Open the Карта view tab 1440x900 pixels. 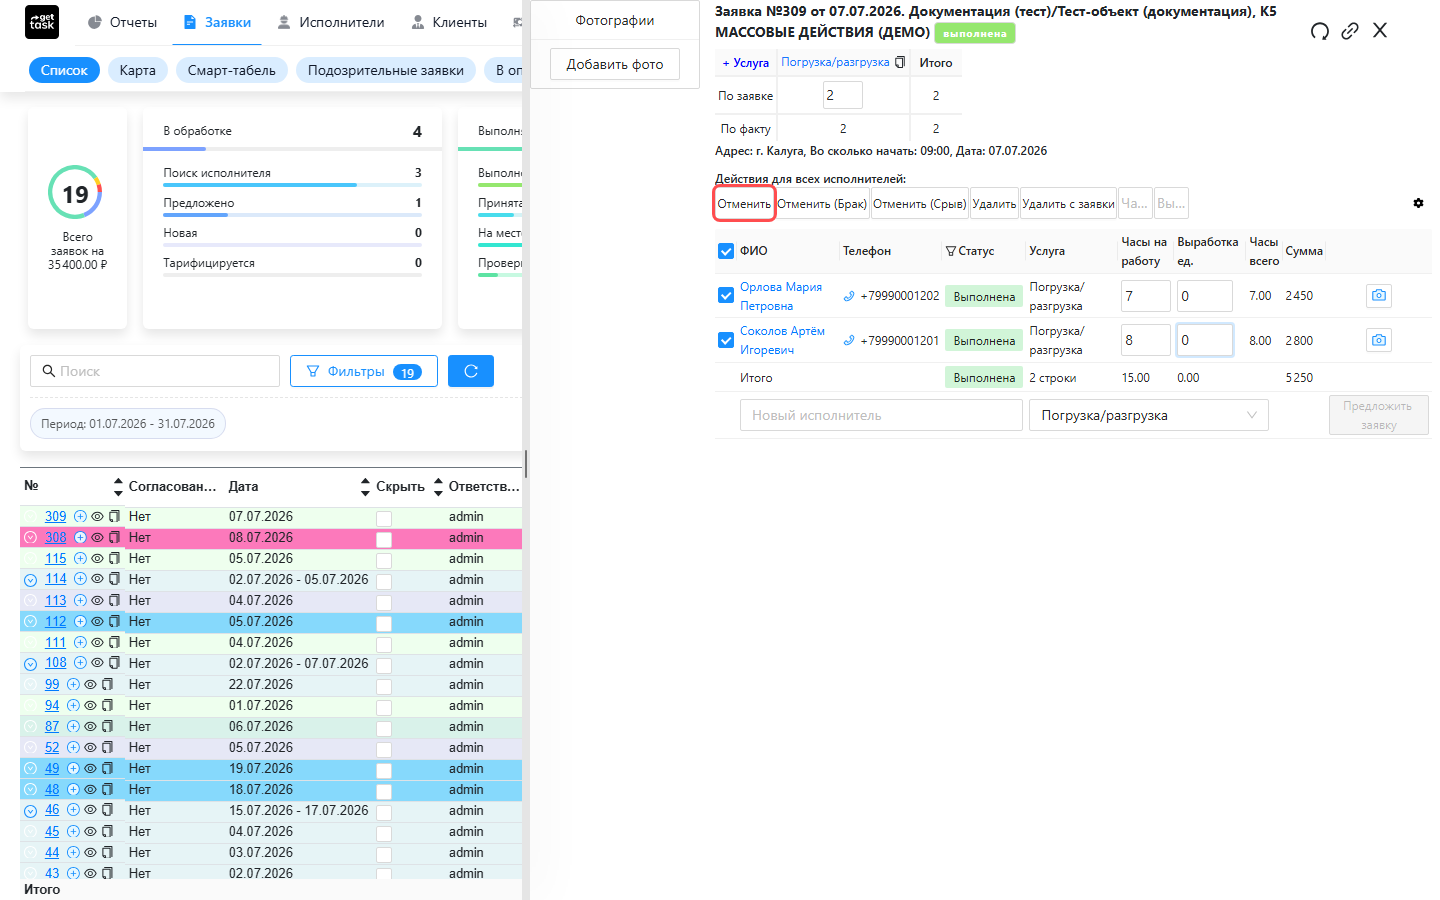pyautogui.click(x=138, y=70)
